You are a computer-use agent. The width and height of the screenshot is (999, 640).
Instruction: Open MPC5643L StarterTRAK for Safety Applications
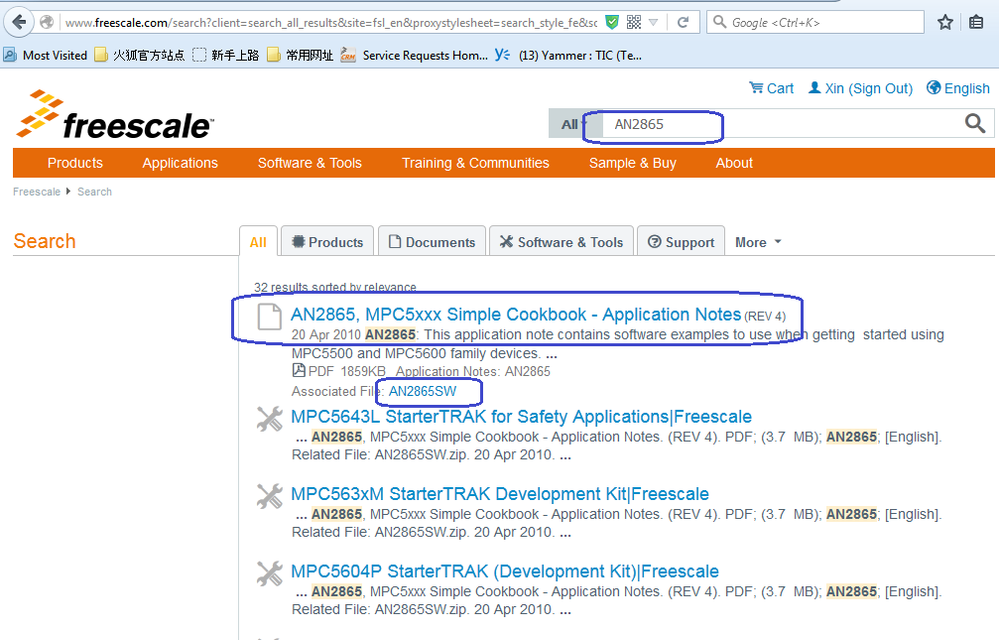[x=521, y=416]
